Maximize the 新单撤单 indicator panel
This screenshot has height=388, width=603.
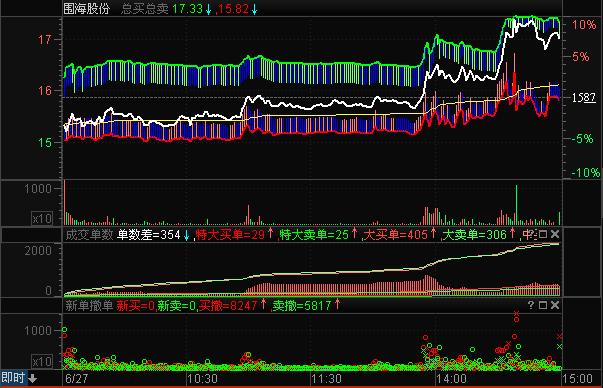543,305
